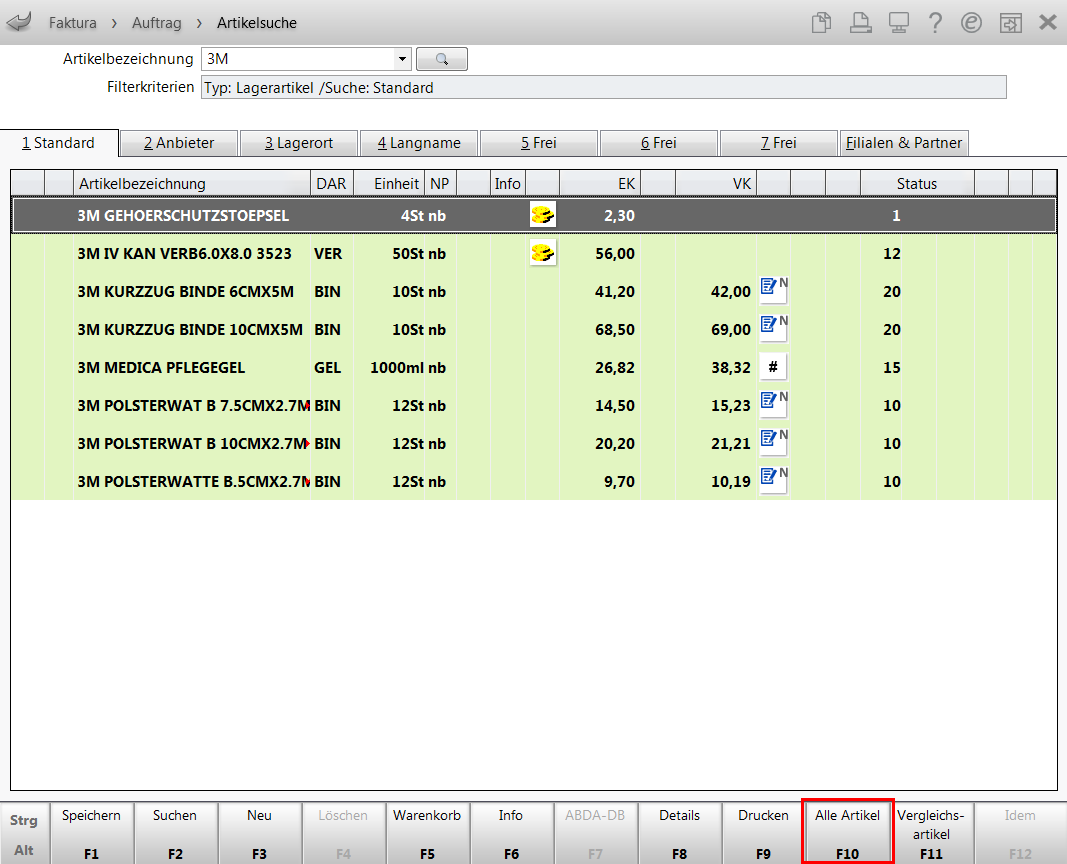Open Warenkorb with F5 button
This screenshot has height=864, width=1067.
[x=427, y=834]
